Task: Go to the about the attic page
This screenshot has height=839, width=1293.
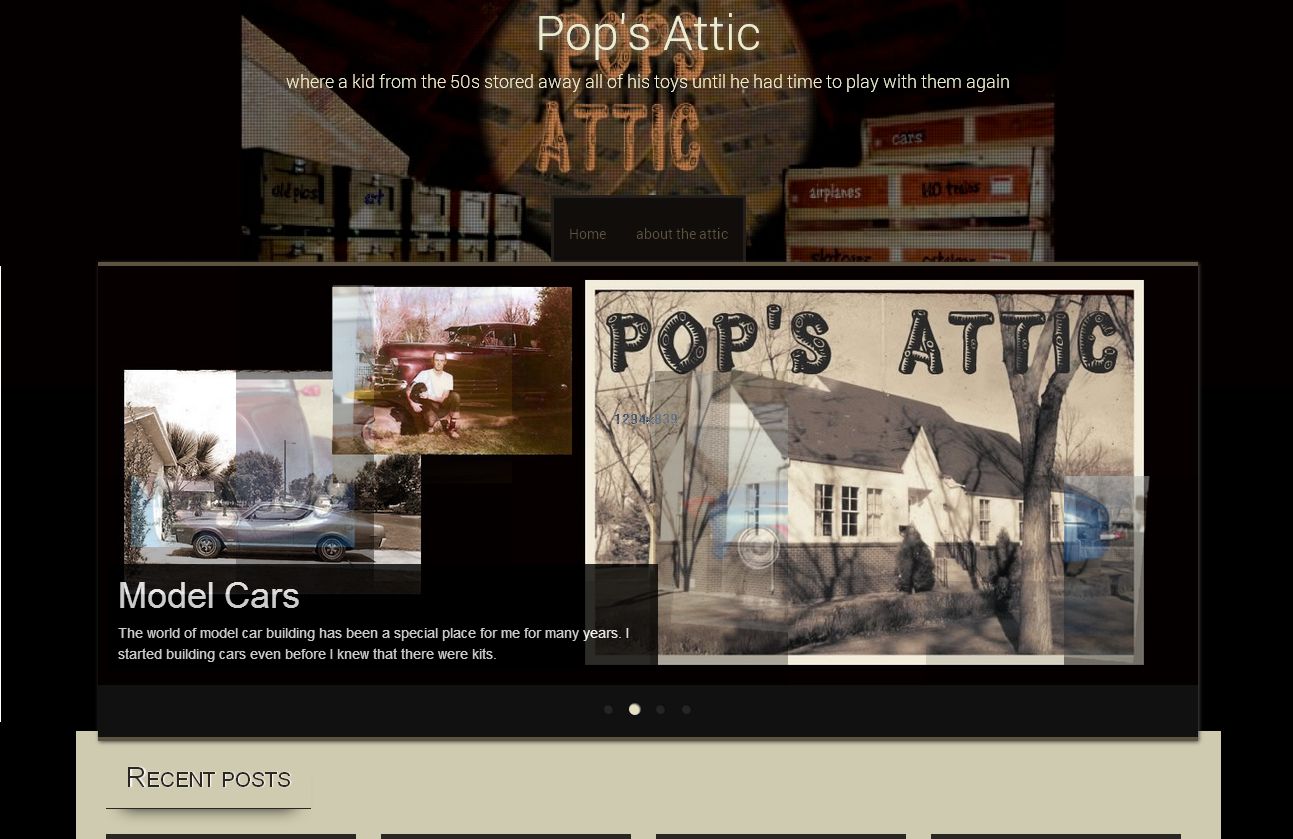Action: point(681,234)
